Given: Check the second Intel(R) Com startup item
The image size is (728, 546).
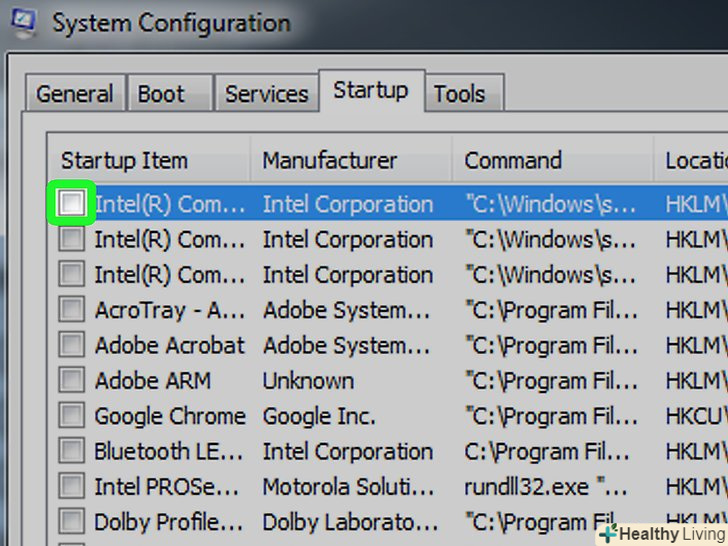Looking at the screenshot, I should tap(72, 240).
